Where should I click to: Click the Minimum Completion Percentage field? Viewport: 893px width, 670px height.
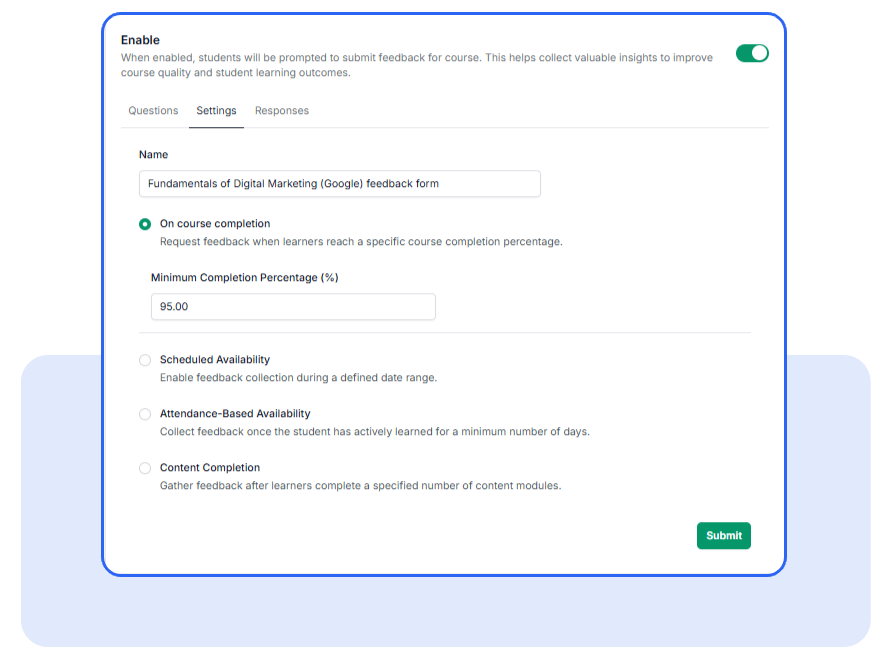(292, 306)
